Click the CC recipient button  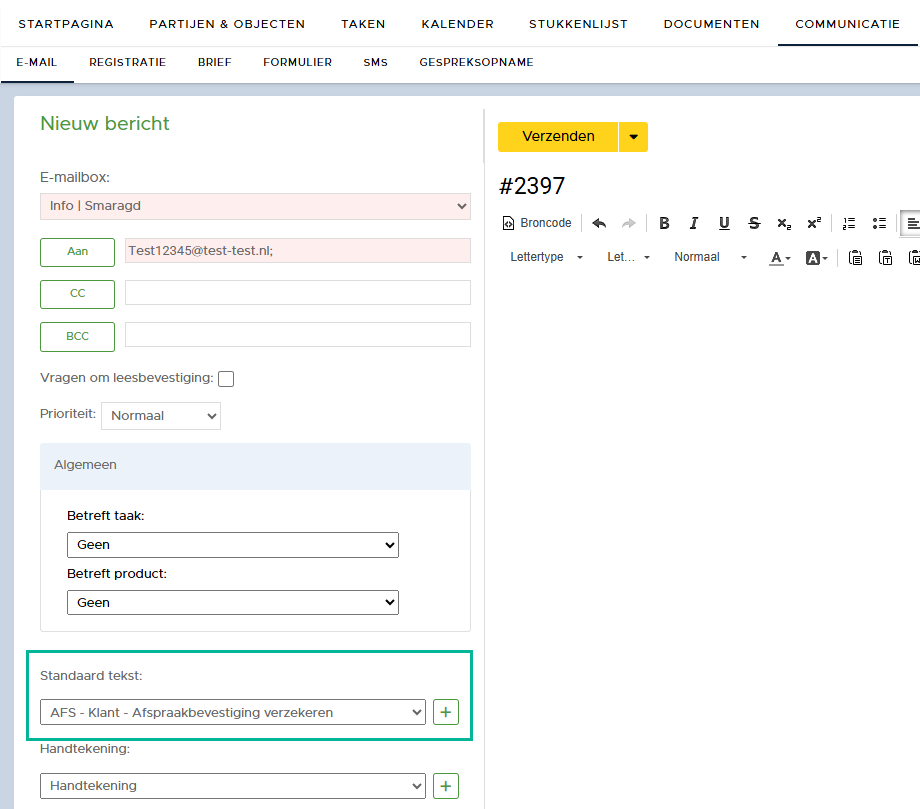(77, 294)
